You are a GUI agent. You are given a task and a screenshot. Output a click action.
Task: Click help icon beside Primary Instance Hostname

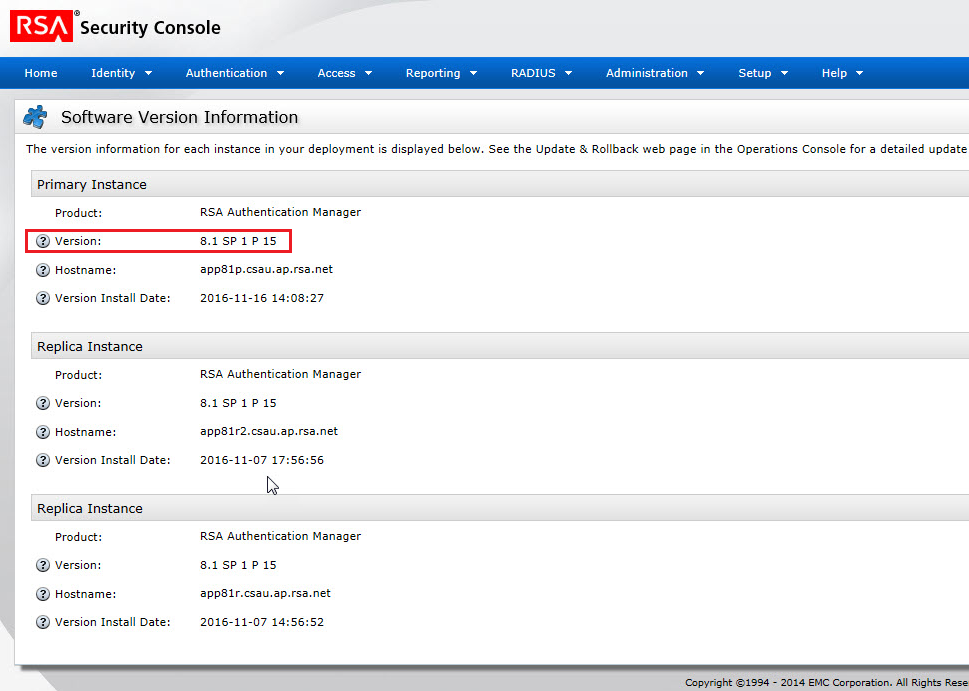tap(43, 270)
